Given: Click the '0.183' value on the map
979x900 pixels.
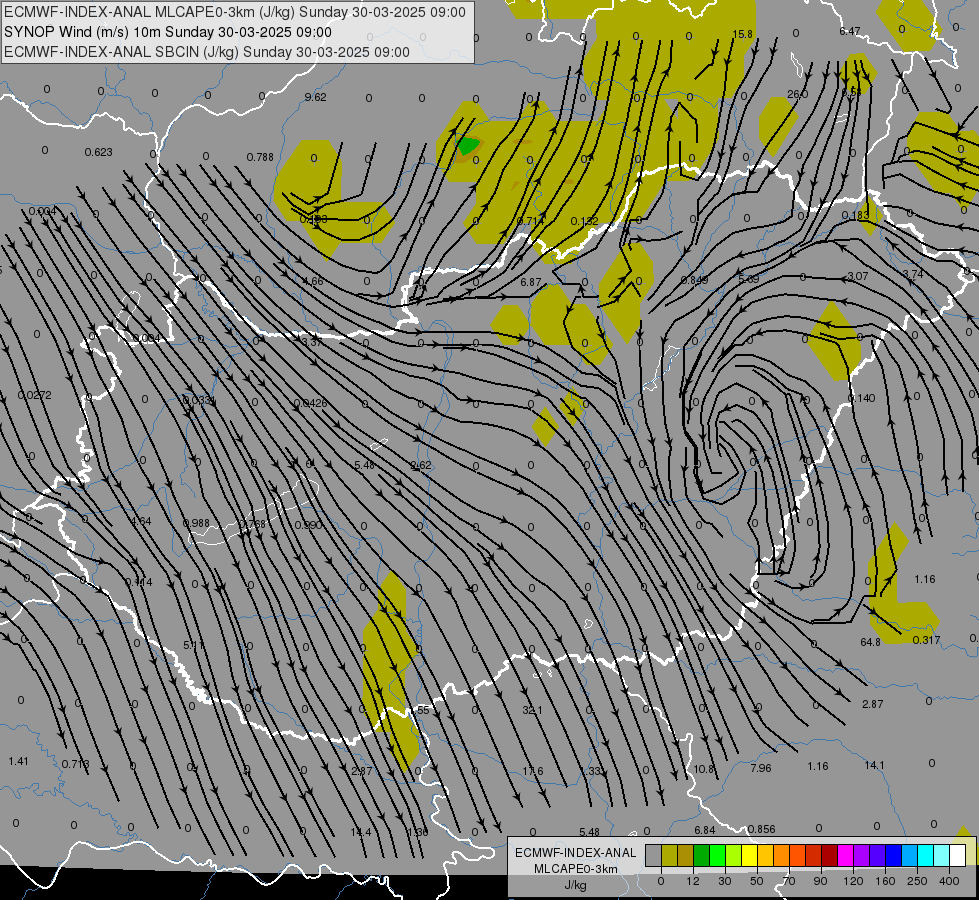Looking at the screenshot, I should (x=855, y=215).
